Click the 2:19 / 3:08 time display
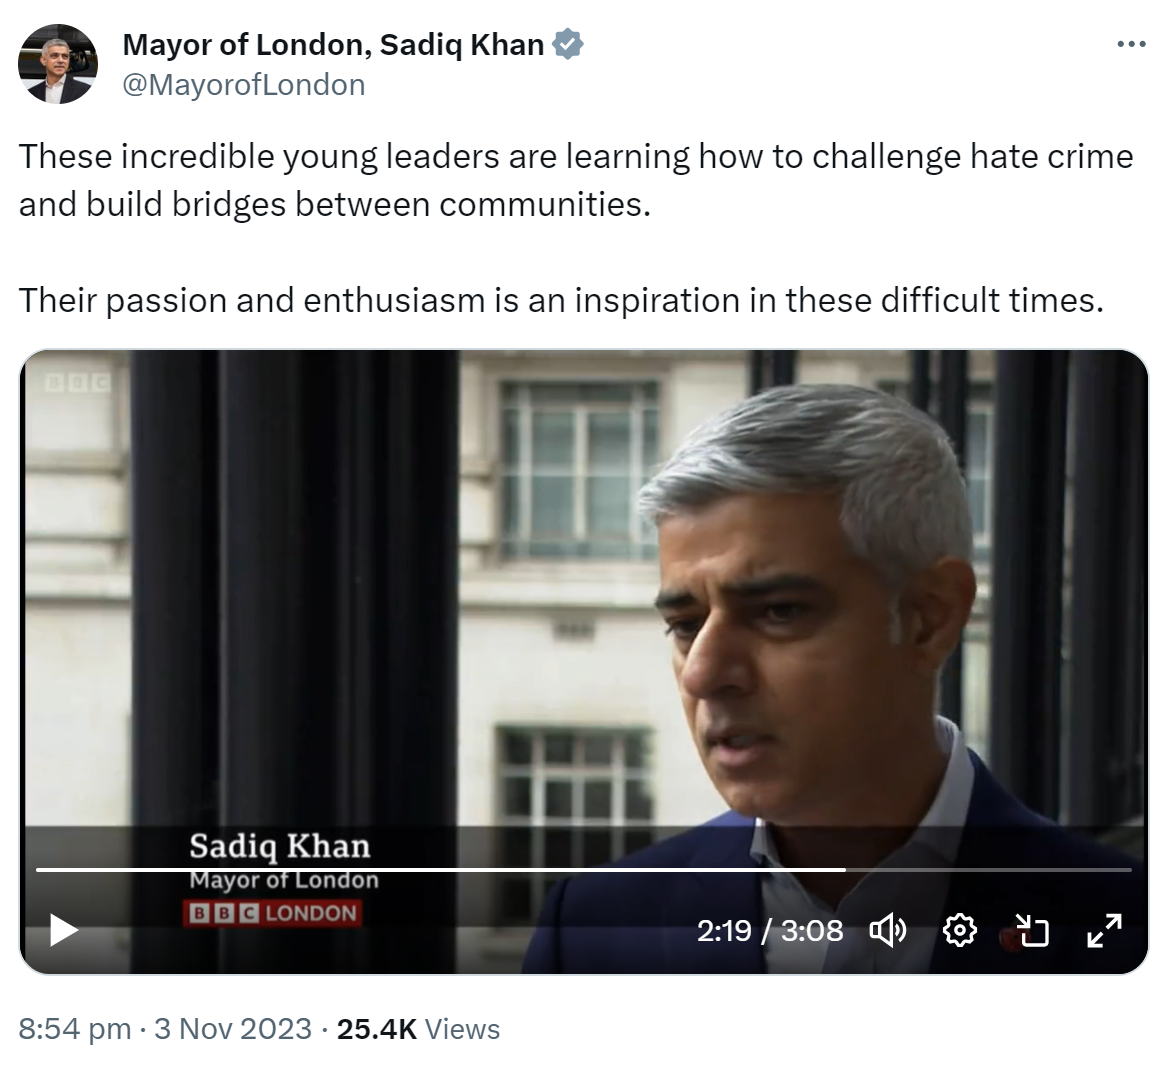This screenshot has height=1077, width=1167. tap(770, 931)
